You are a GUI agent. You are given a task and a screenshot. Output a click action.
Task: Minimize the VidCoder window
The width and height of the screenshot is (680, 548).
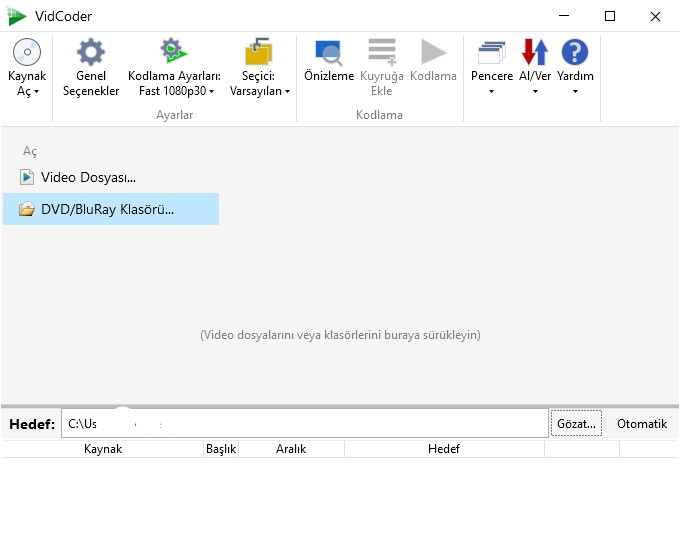(x=564, y=16)
